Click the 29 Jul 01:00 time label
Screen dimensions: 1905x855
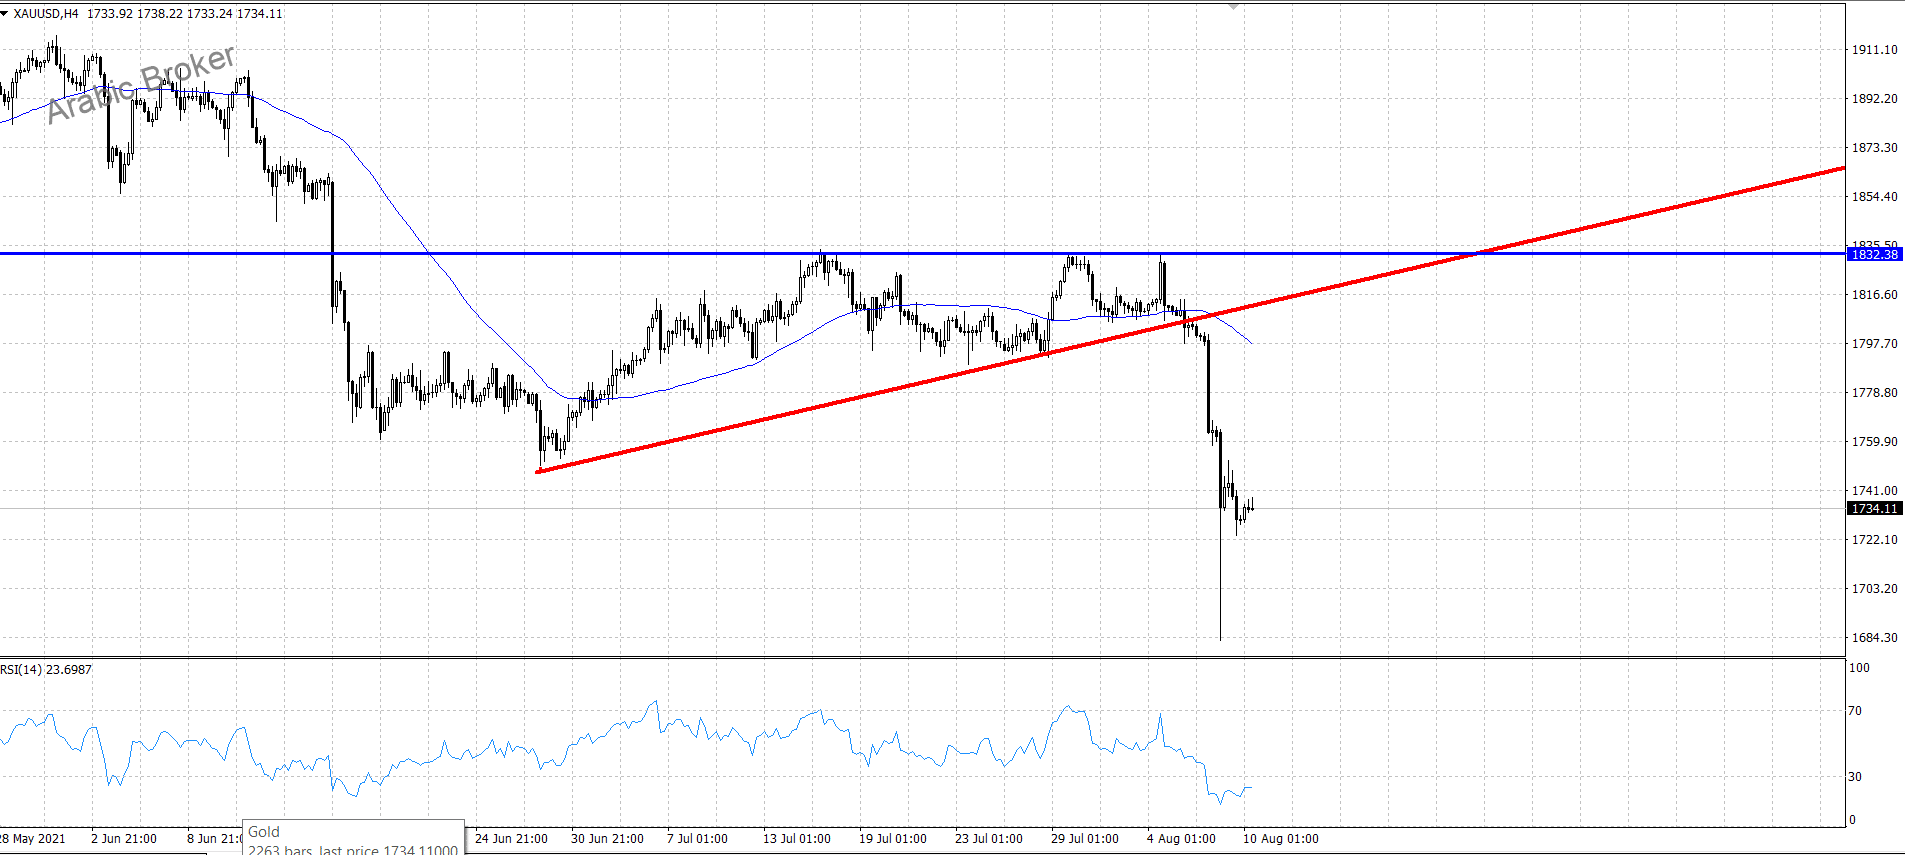(x=1084, y=839)
